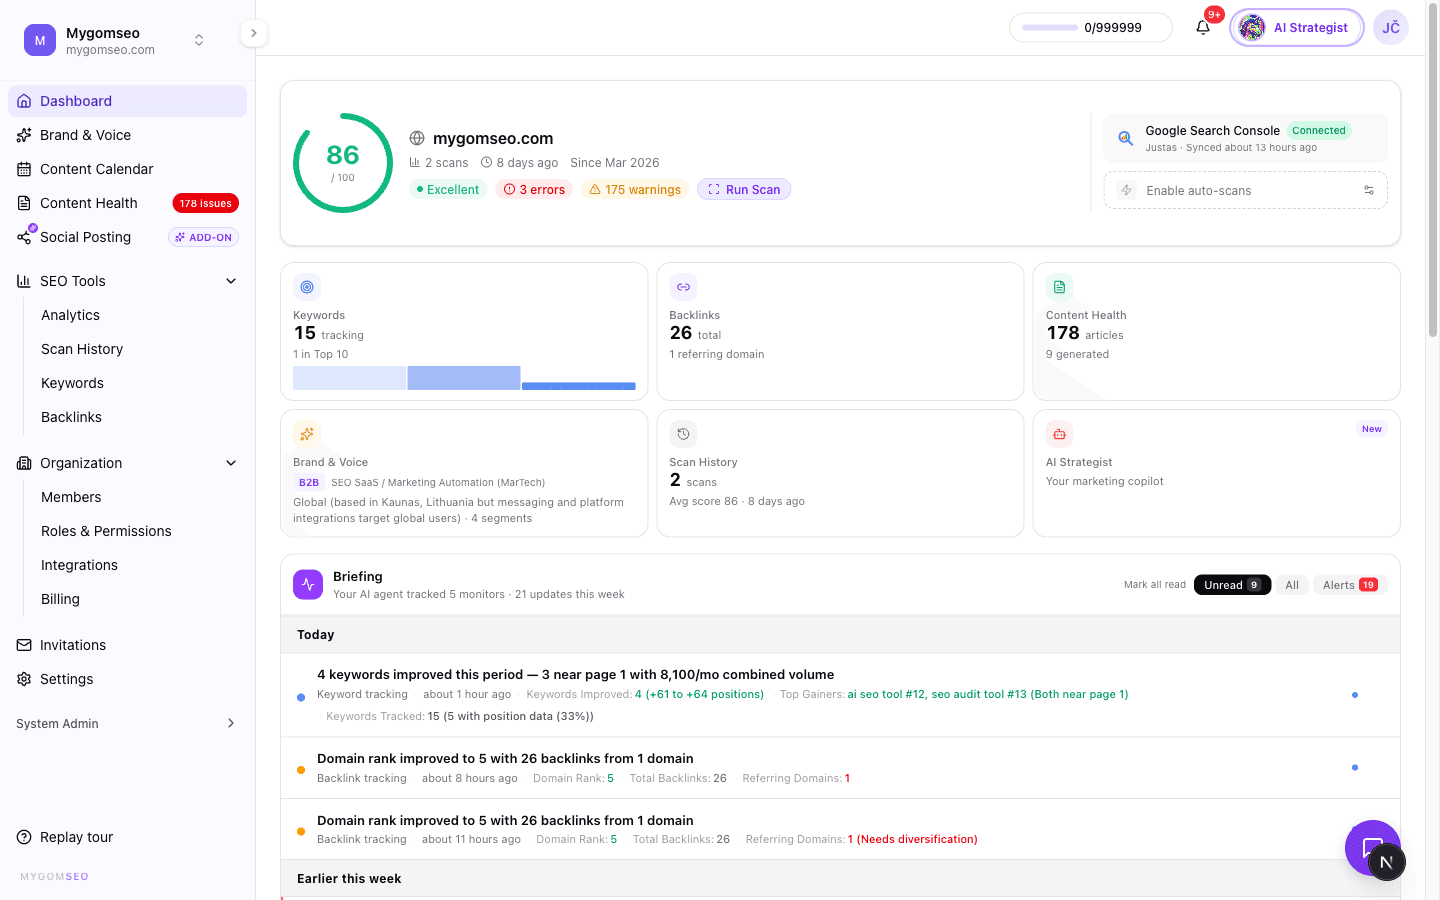
Task: Open the Dashboard from the sidebar icon
Action: [x=22, y=100]
